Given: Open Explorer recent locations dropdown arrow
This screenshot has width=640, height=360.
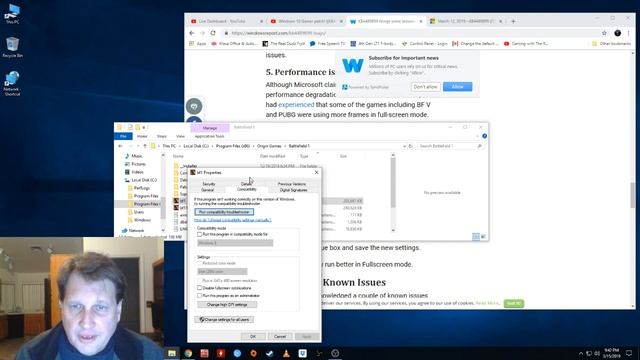Looking at the screenshot, I should 137,146.
